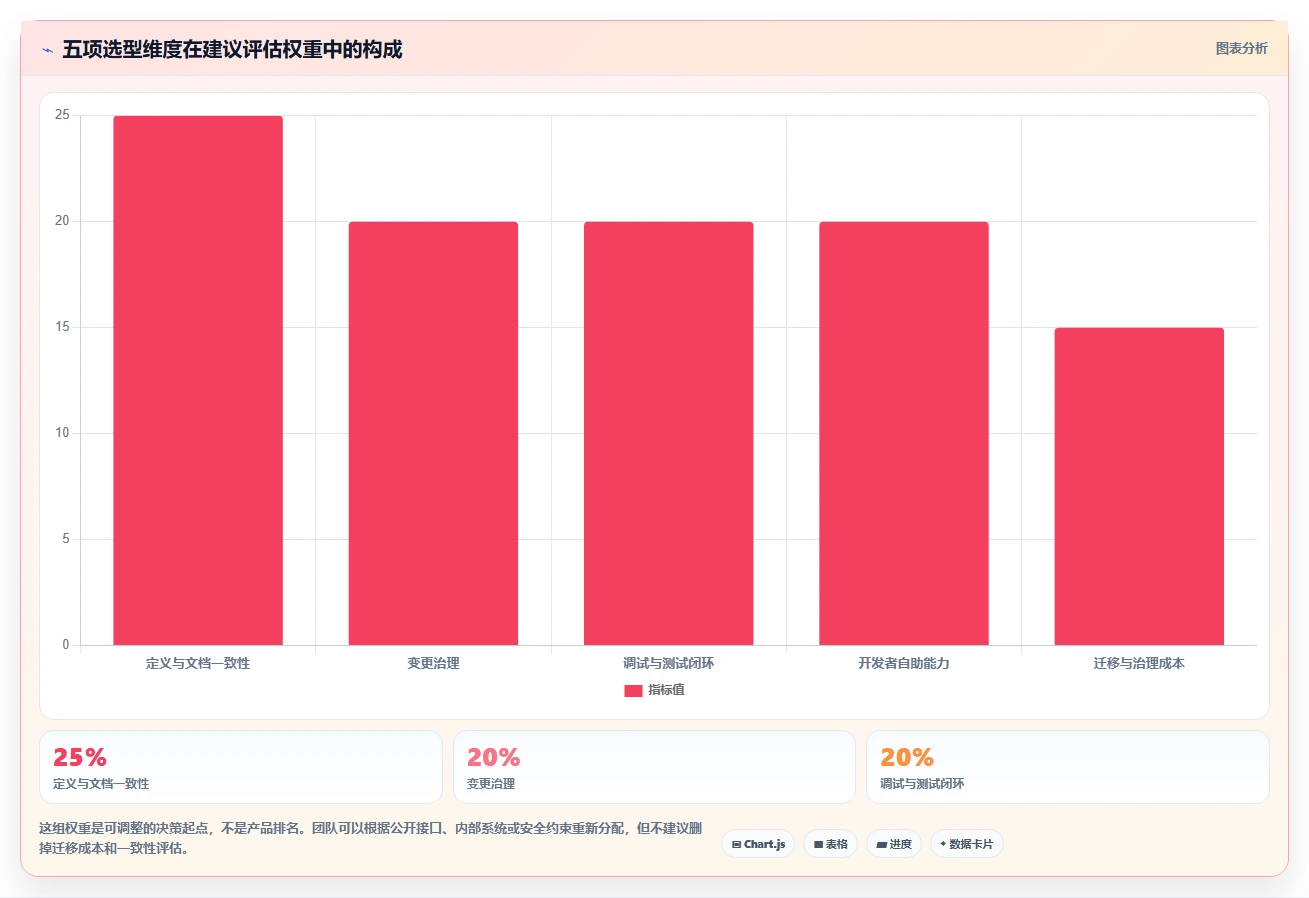This screenshot has height=898, width=1309.
Task: Click the 开发者自助能力 x-axis label
Action: (904, 663)
